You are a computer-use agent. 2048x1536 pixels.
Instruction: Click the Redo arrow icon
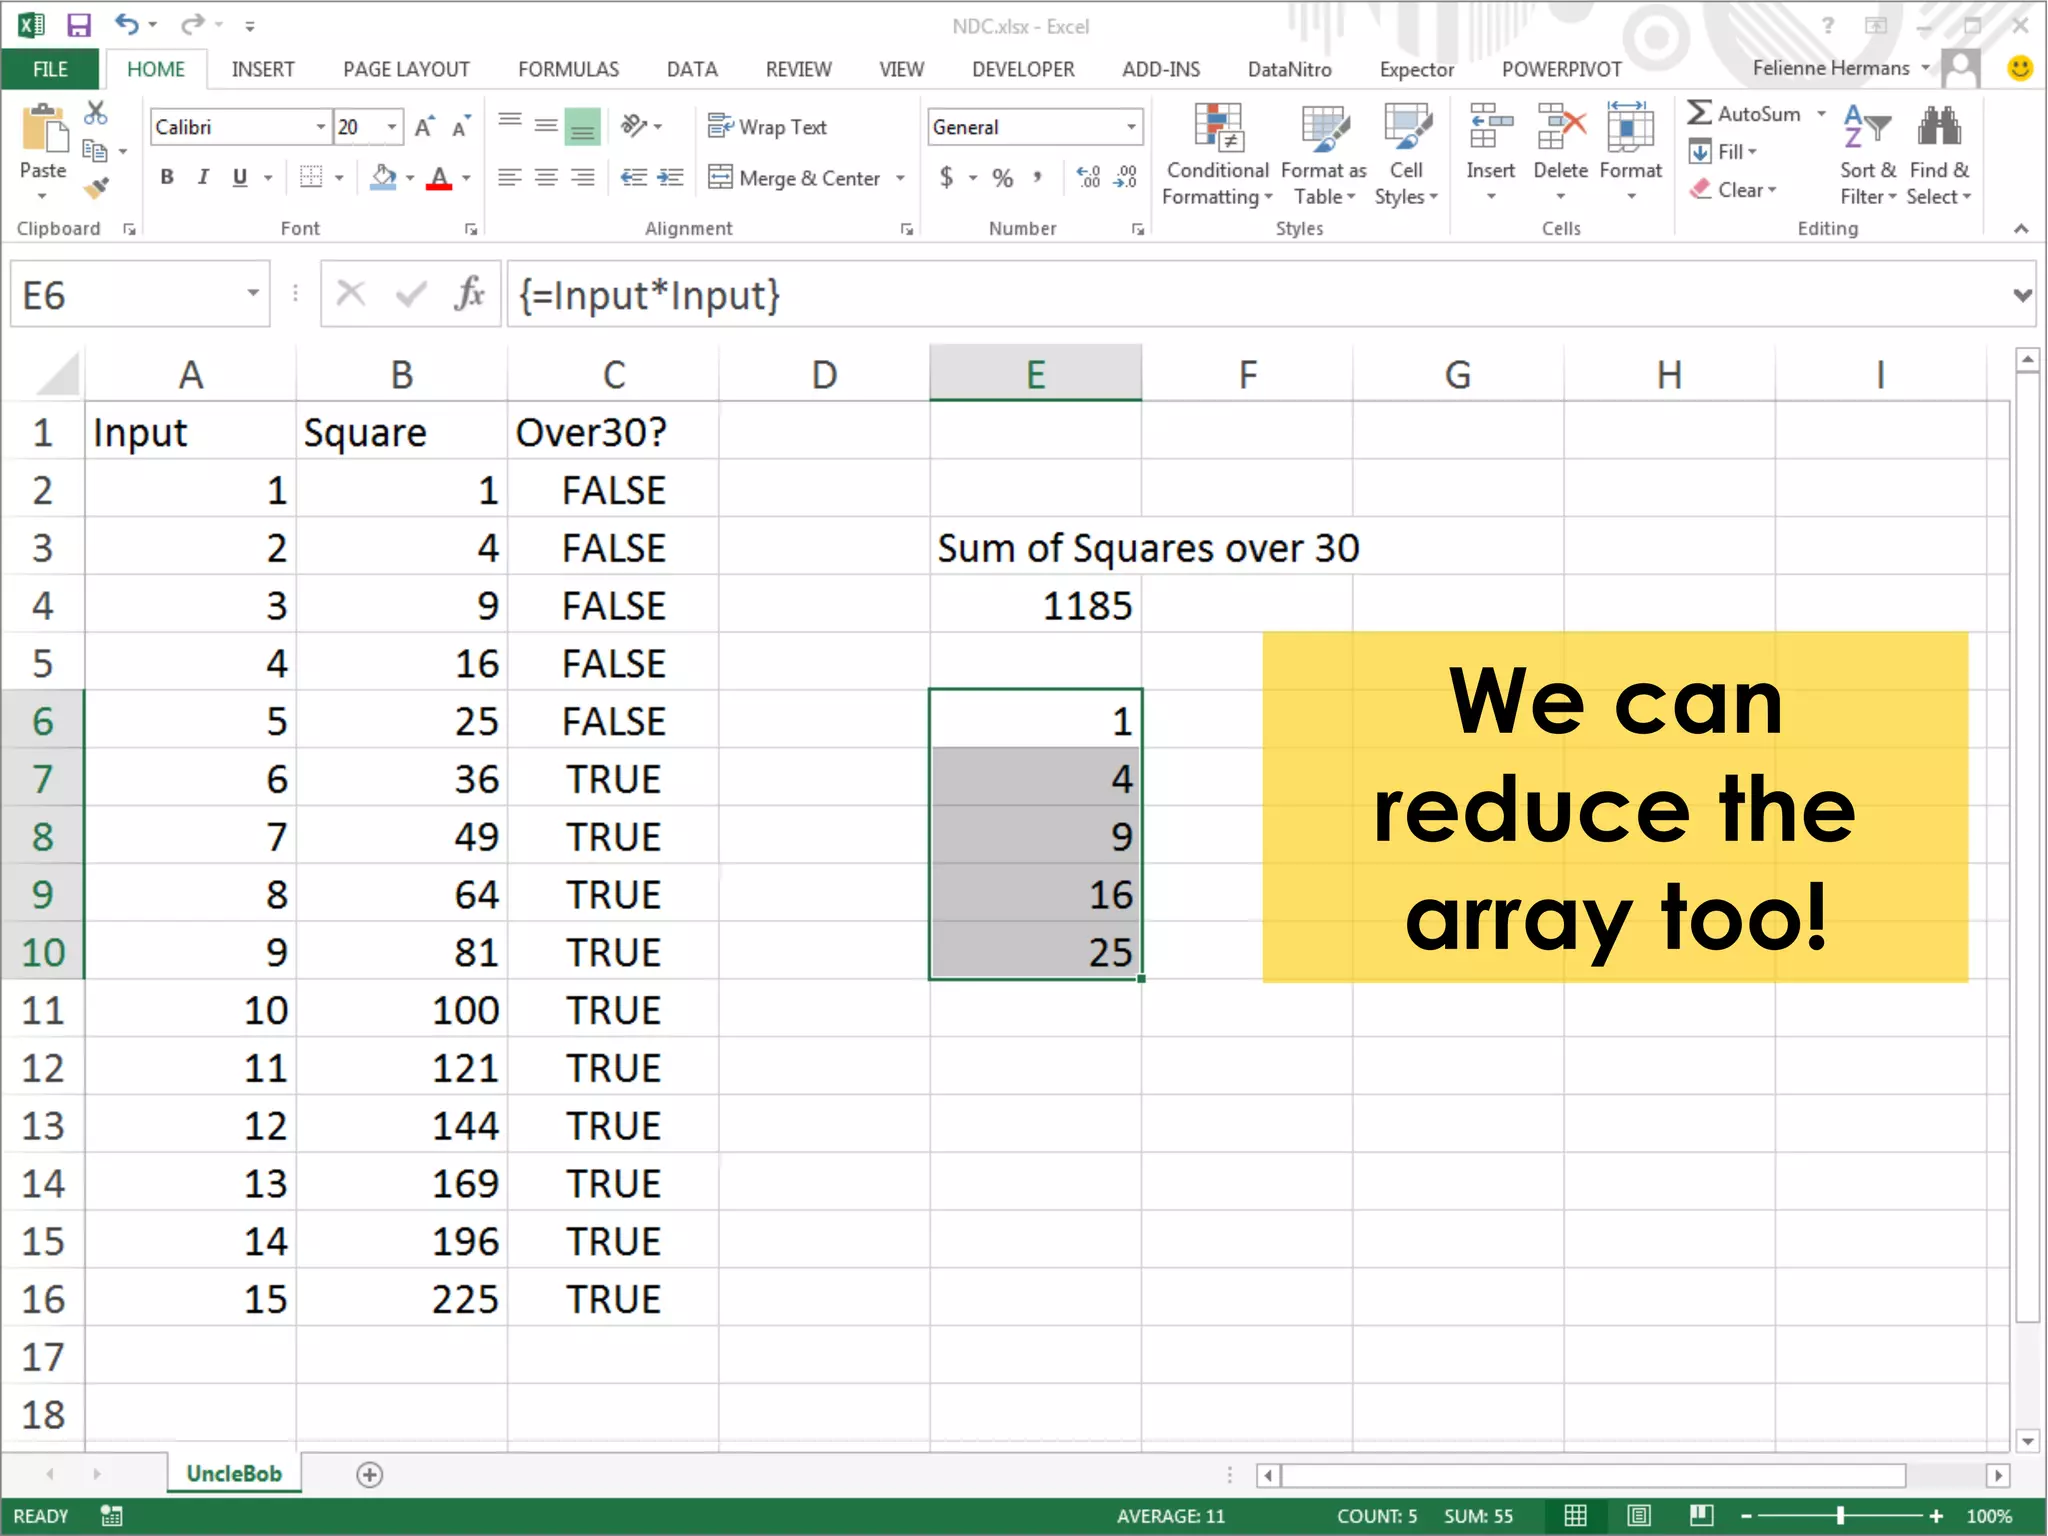(193, 23)
